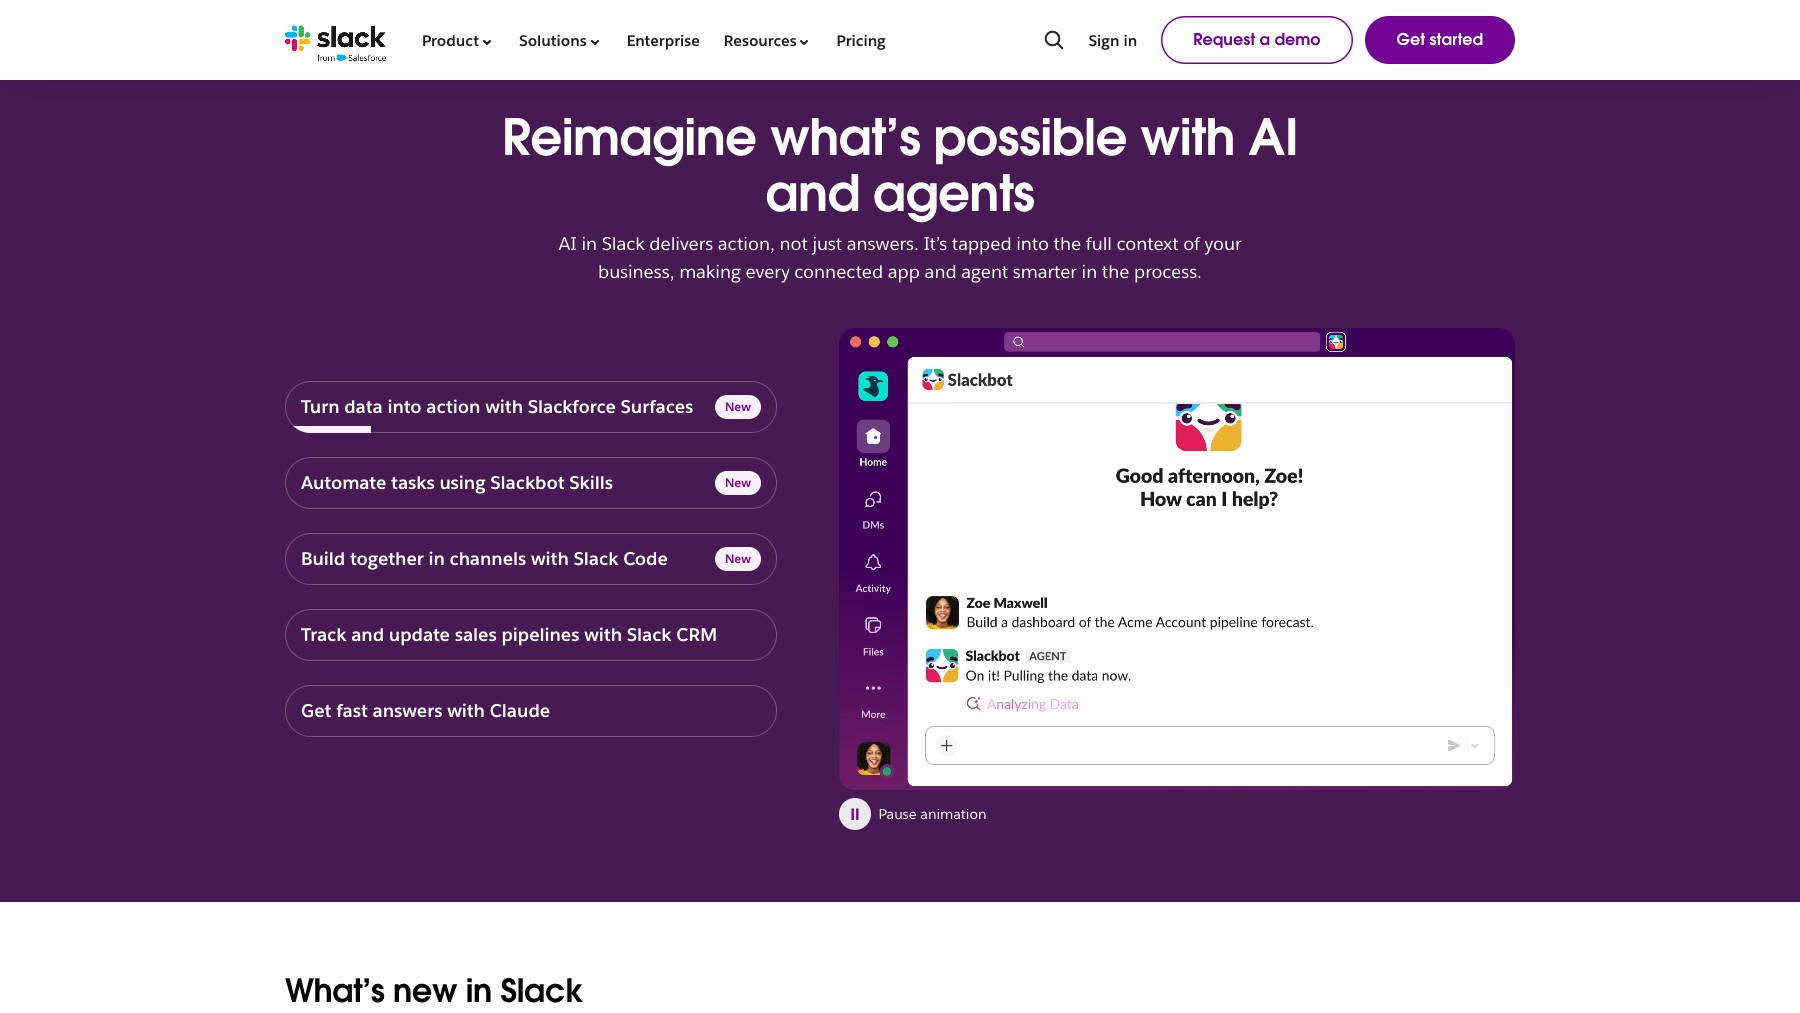Open the Enterprise nav item
Image resolution: width=1800 pixels, height=1013 pixels.
coord(663,41)
